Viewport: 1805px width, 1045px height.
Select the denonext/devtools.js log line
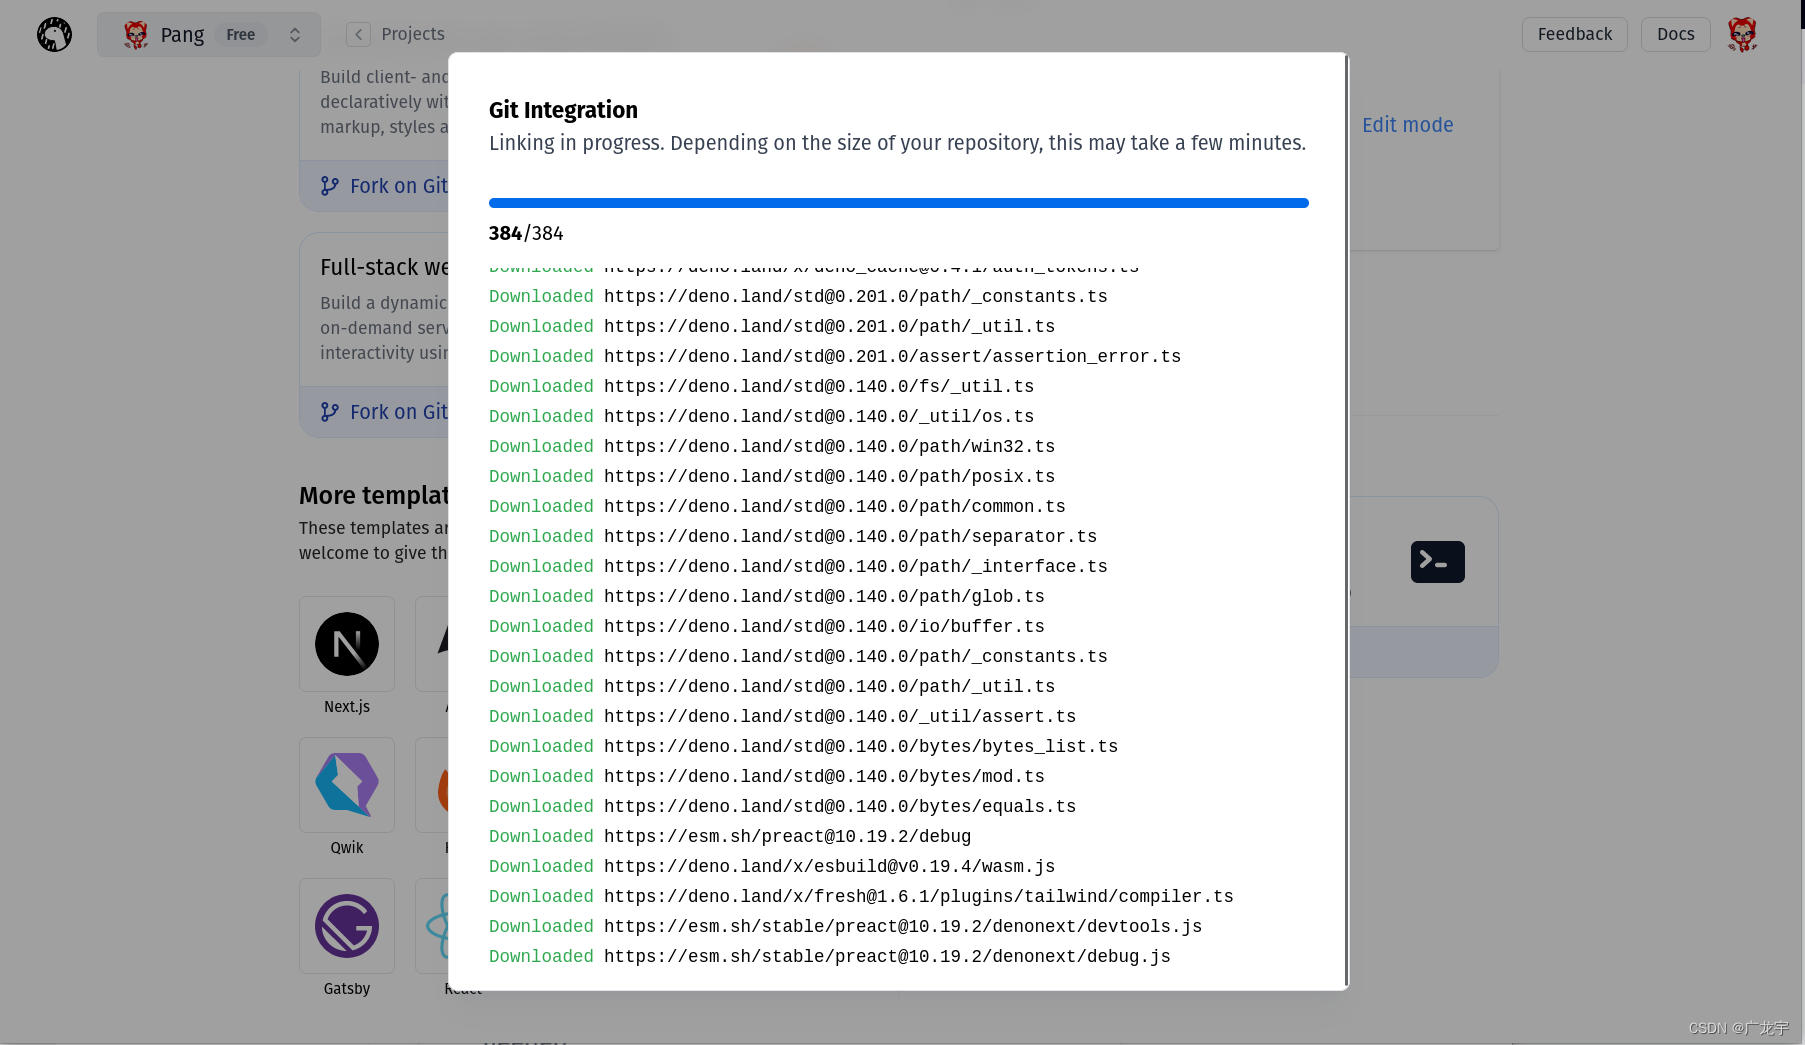[x=846, y=926]
